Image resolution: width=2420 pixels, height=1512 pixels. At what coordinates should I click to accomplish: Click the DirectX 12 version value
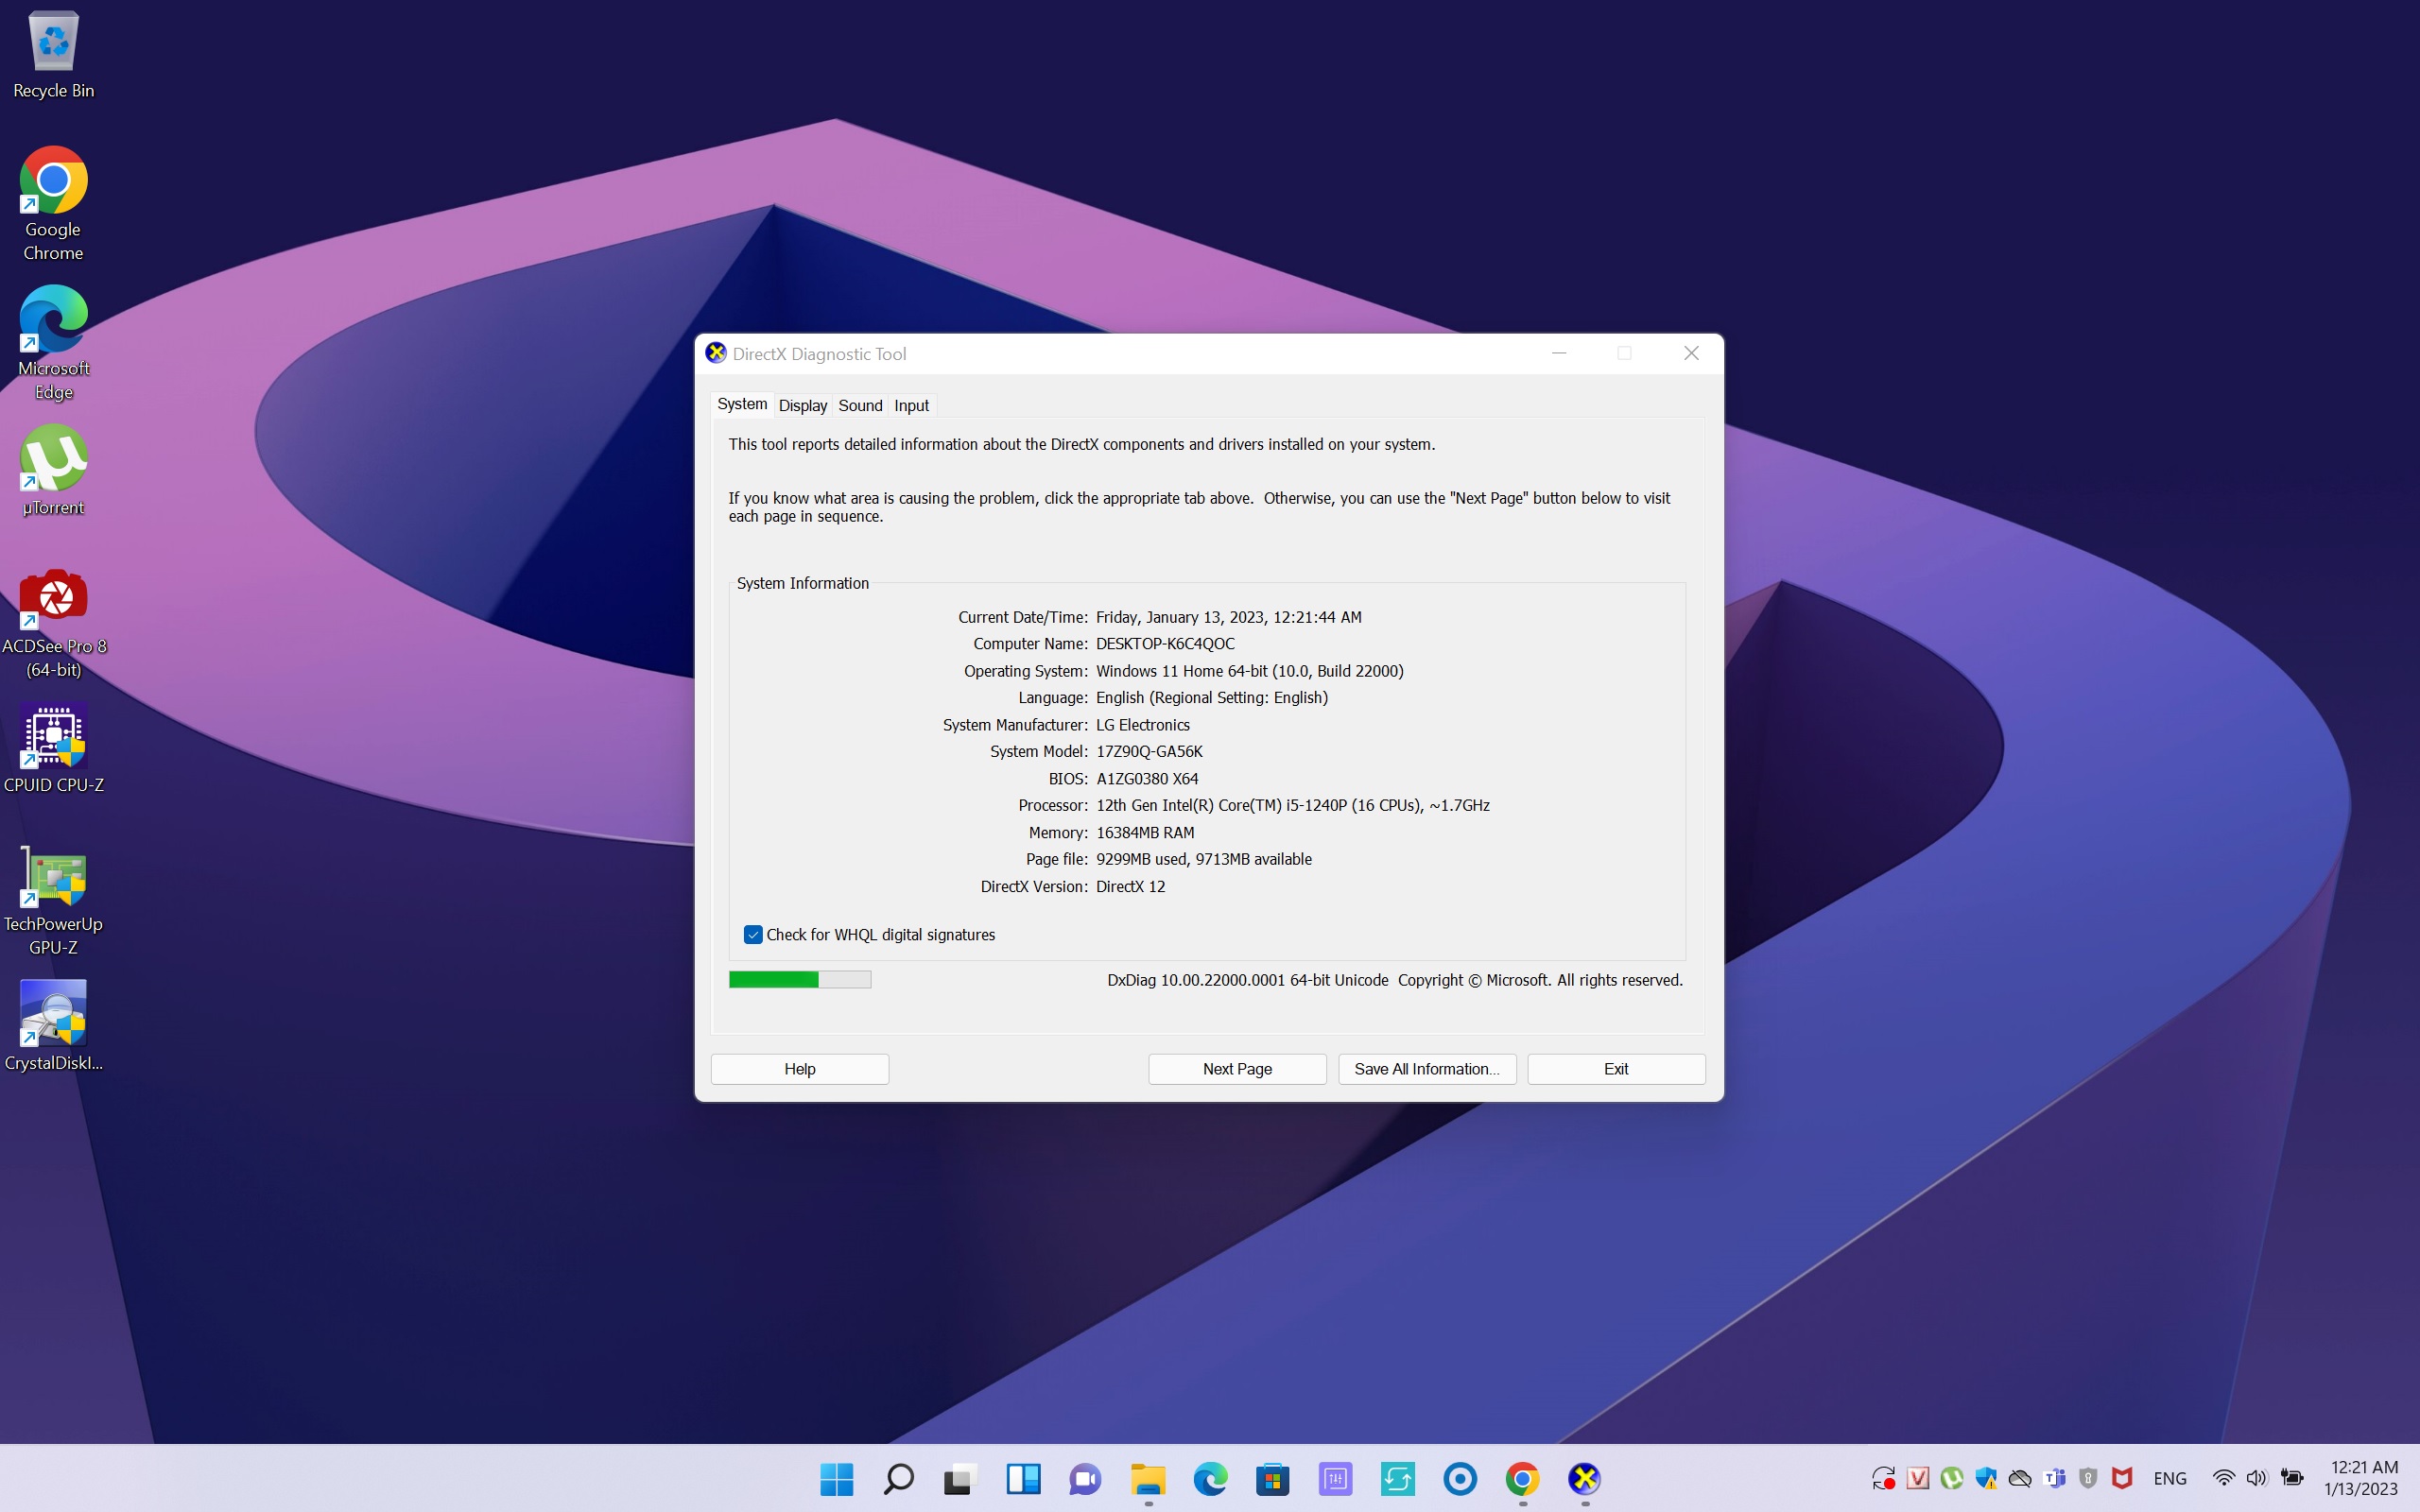pos(1131,887)
